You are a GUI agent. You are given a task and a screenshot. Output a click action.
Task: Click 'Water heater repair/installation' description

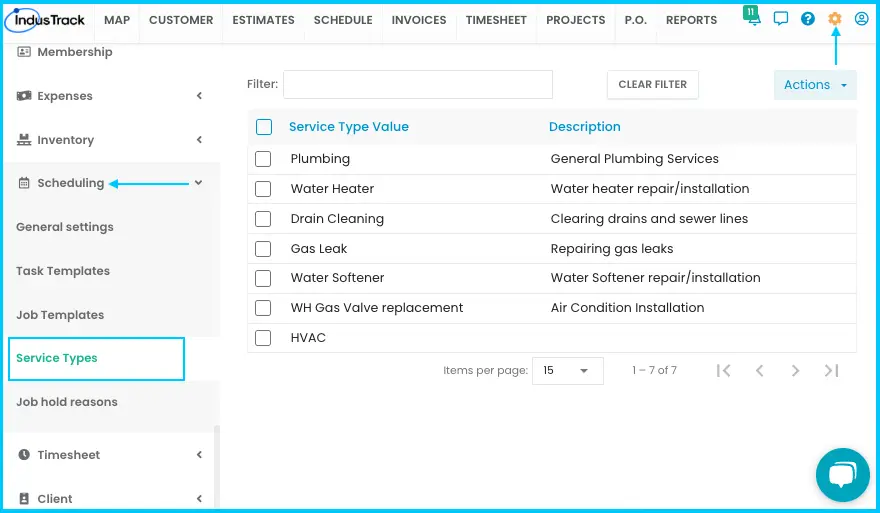point(649,189)
